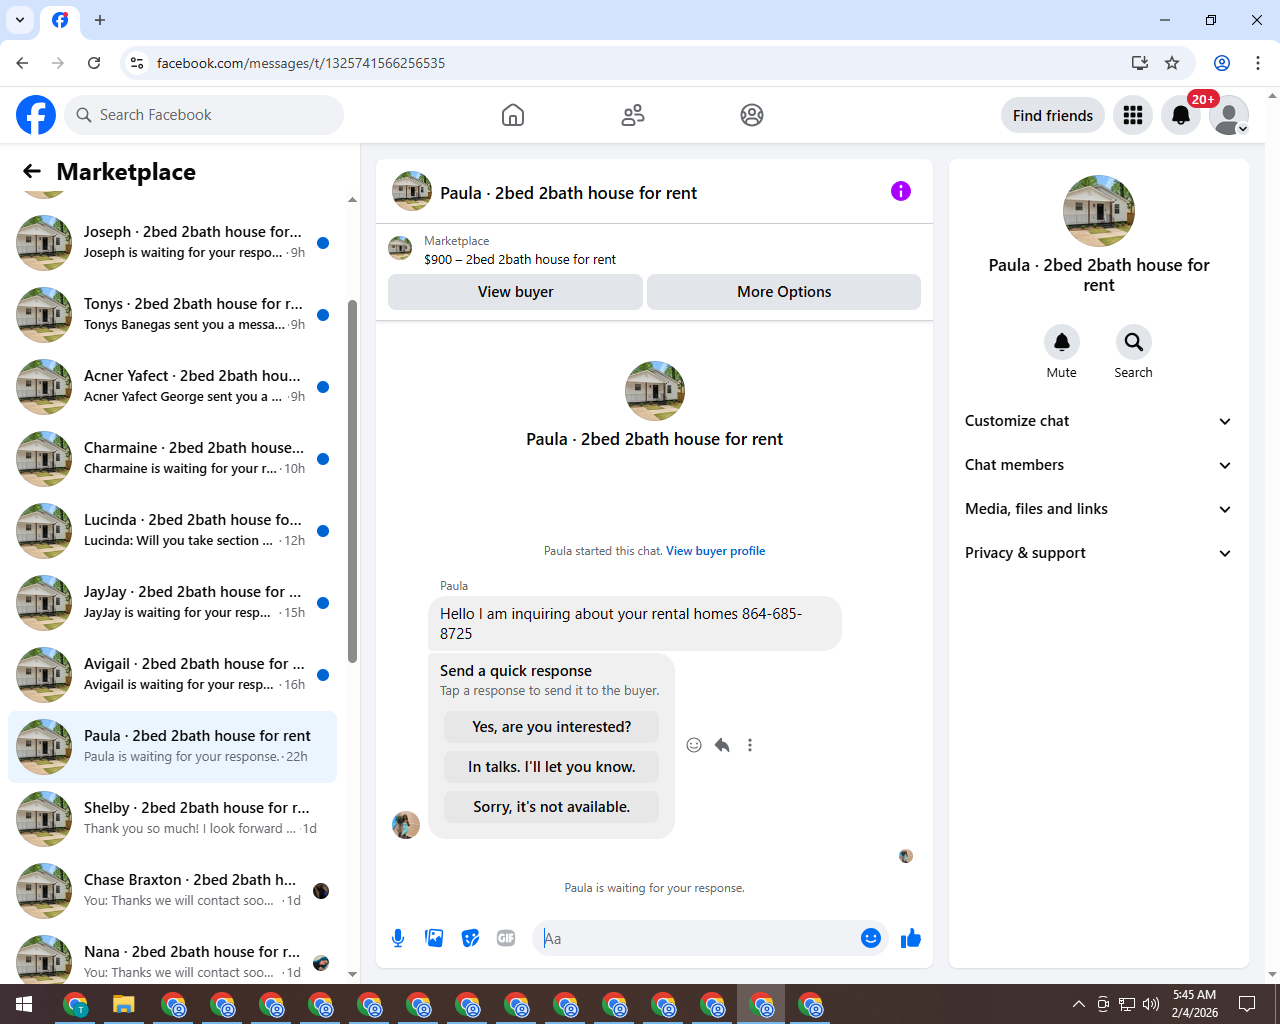
Task: Choose a sticker icon
Action: click(x=470, y=938)
